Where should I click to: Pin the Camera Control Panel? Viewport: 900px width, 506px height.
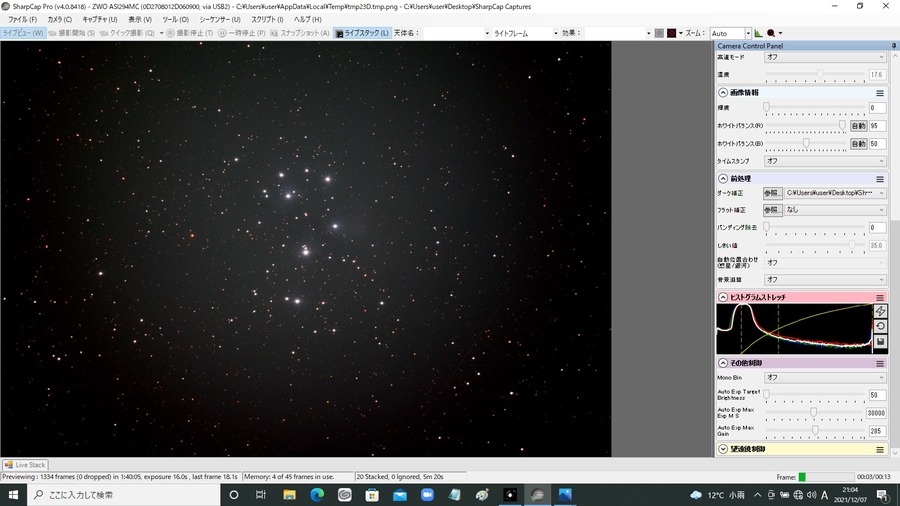pyautogui.click(x=894, y=45)
